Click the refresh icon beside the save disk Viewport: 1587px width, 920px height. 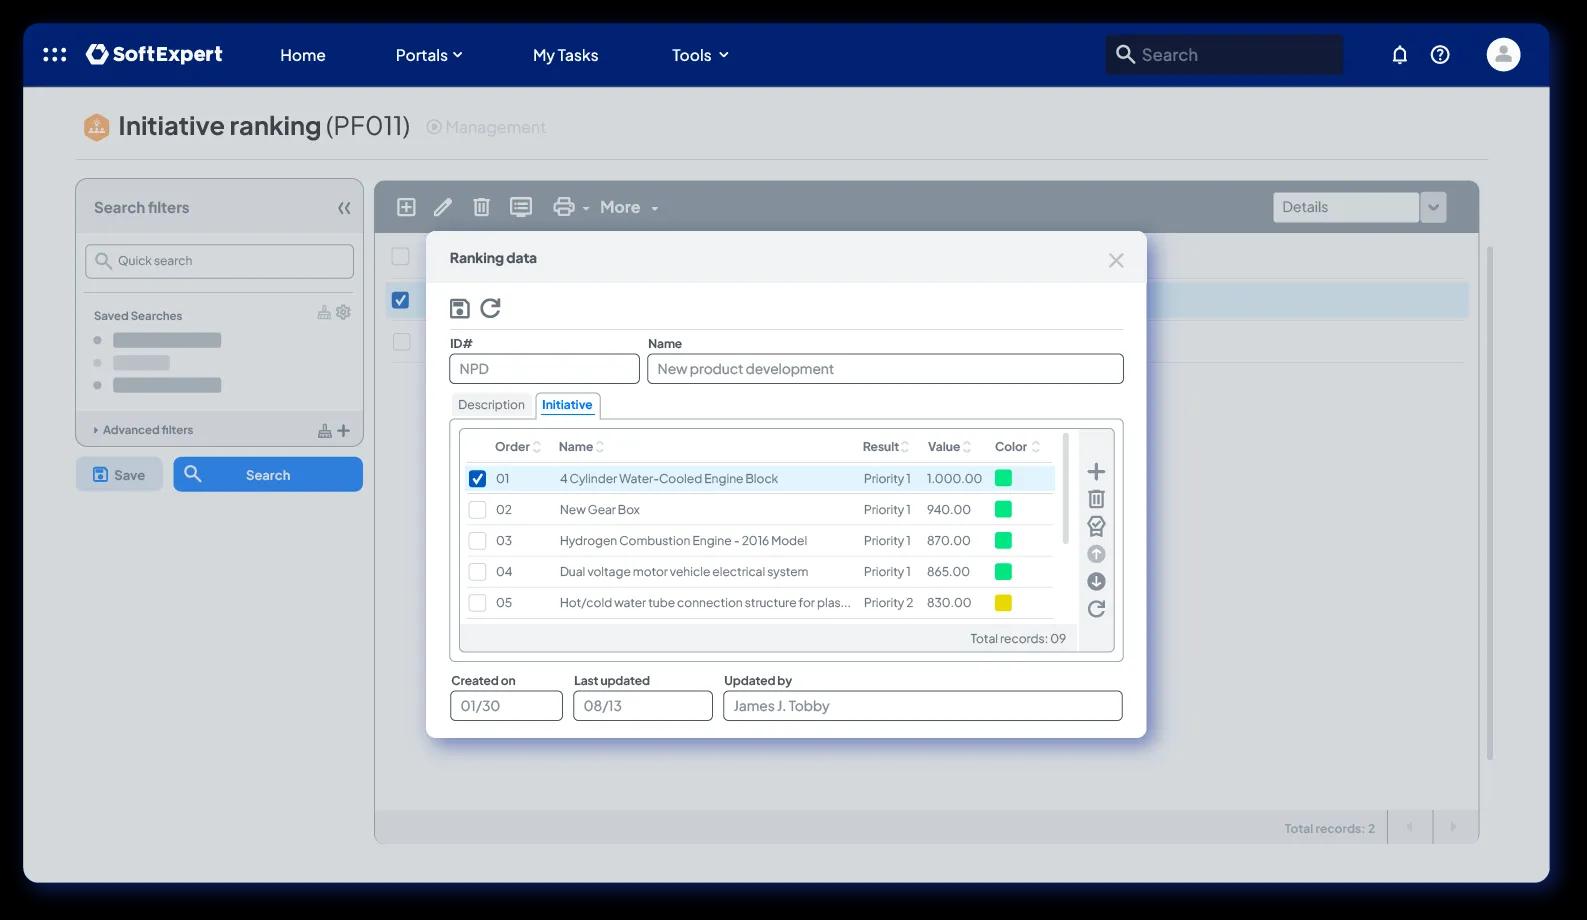(x=490, y=308)
